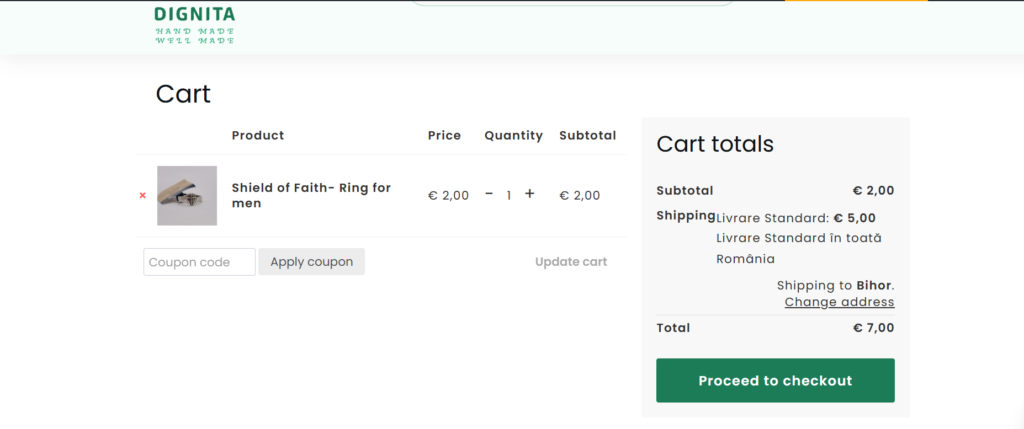Click the search bar at top
Image resolution: width=1024 pixels, height=429 pixels.
click(x=573, y=3)
